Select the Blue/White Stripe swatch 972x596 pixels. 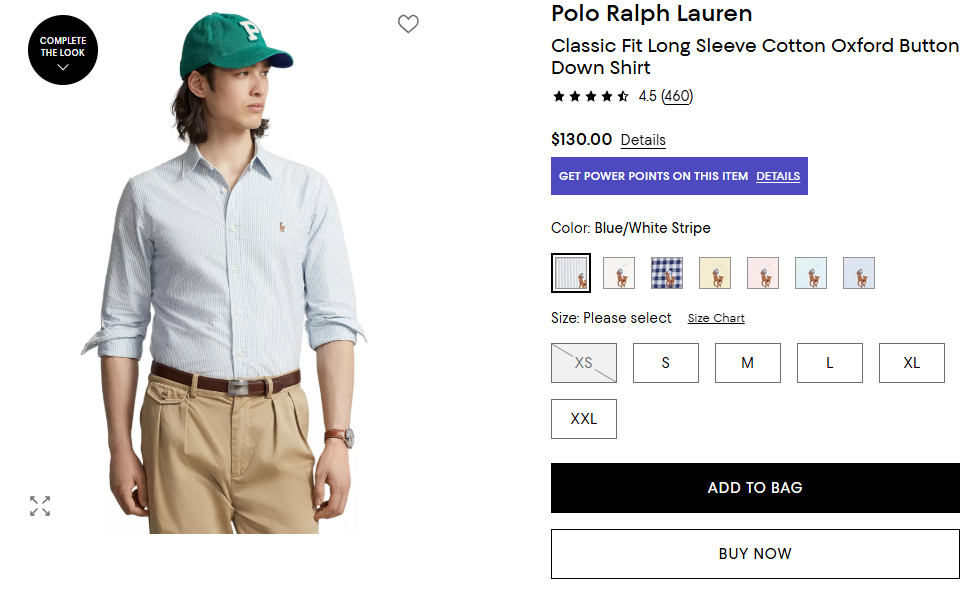[571, 273]
